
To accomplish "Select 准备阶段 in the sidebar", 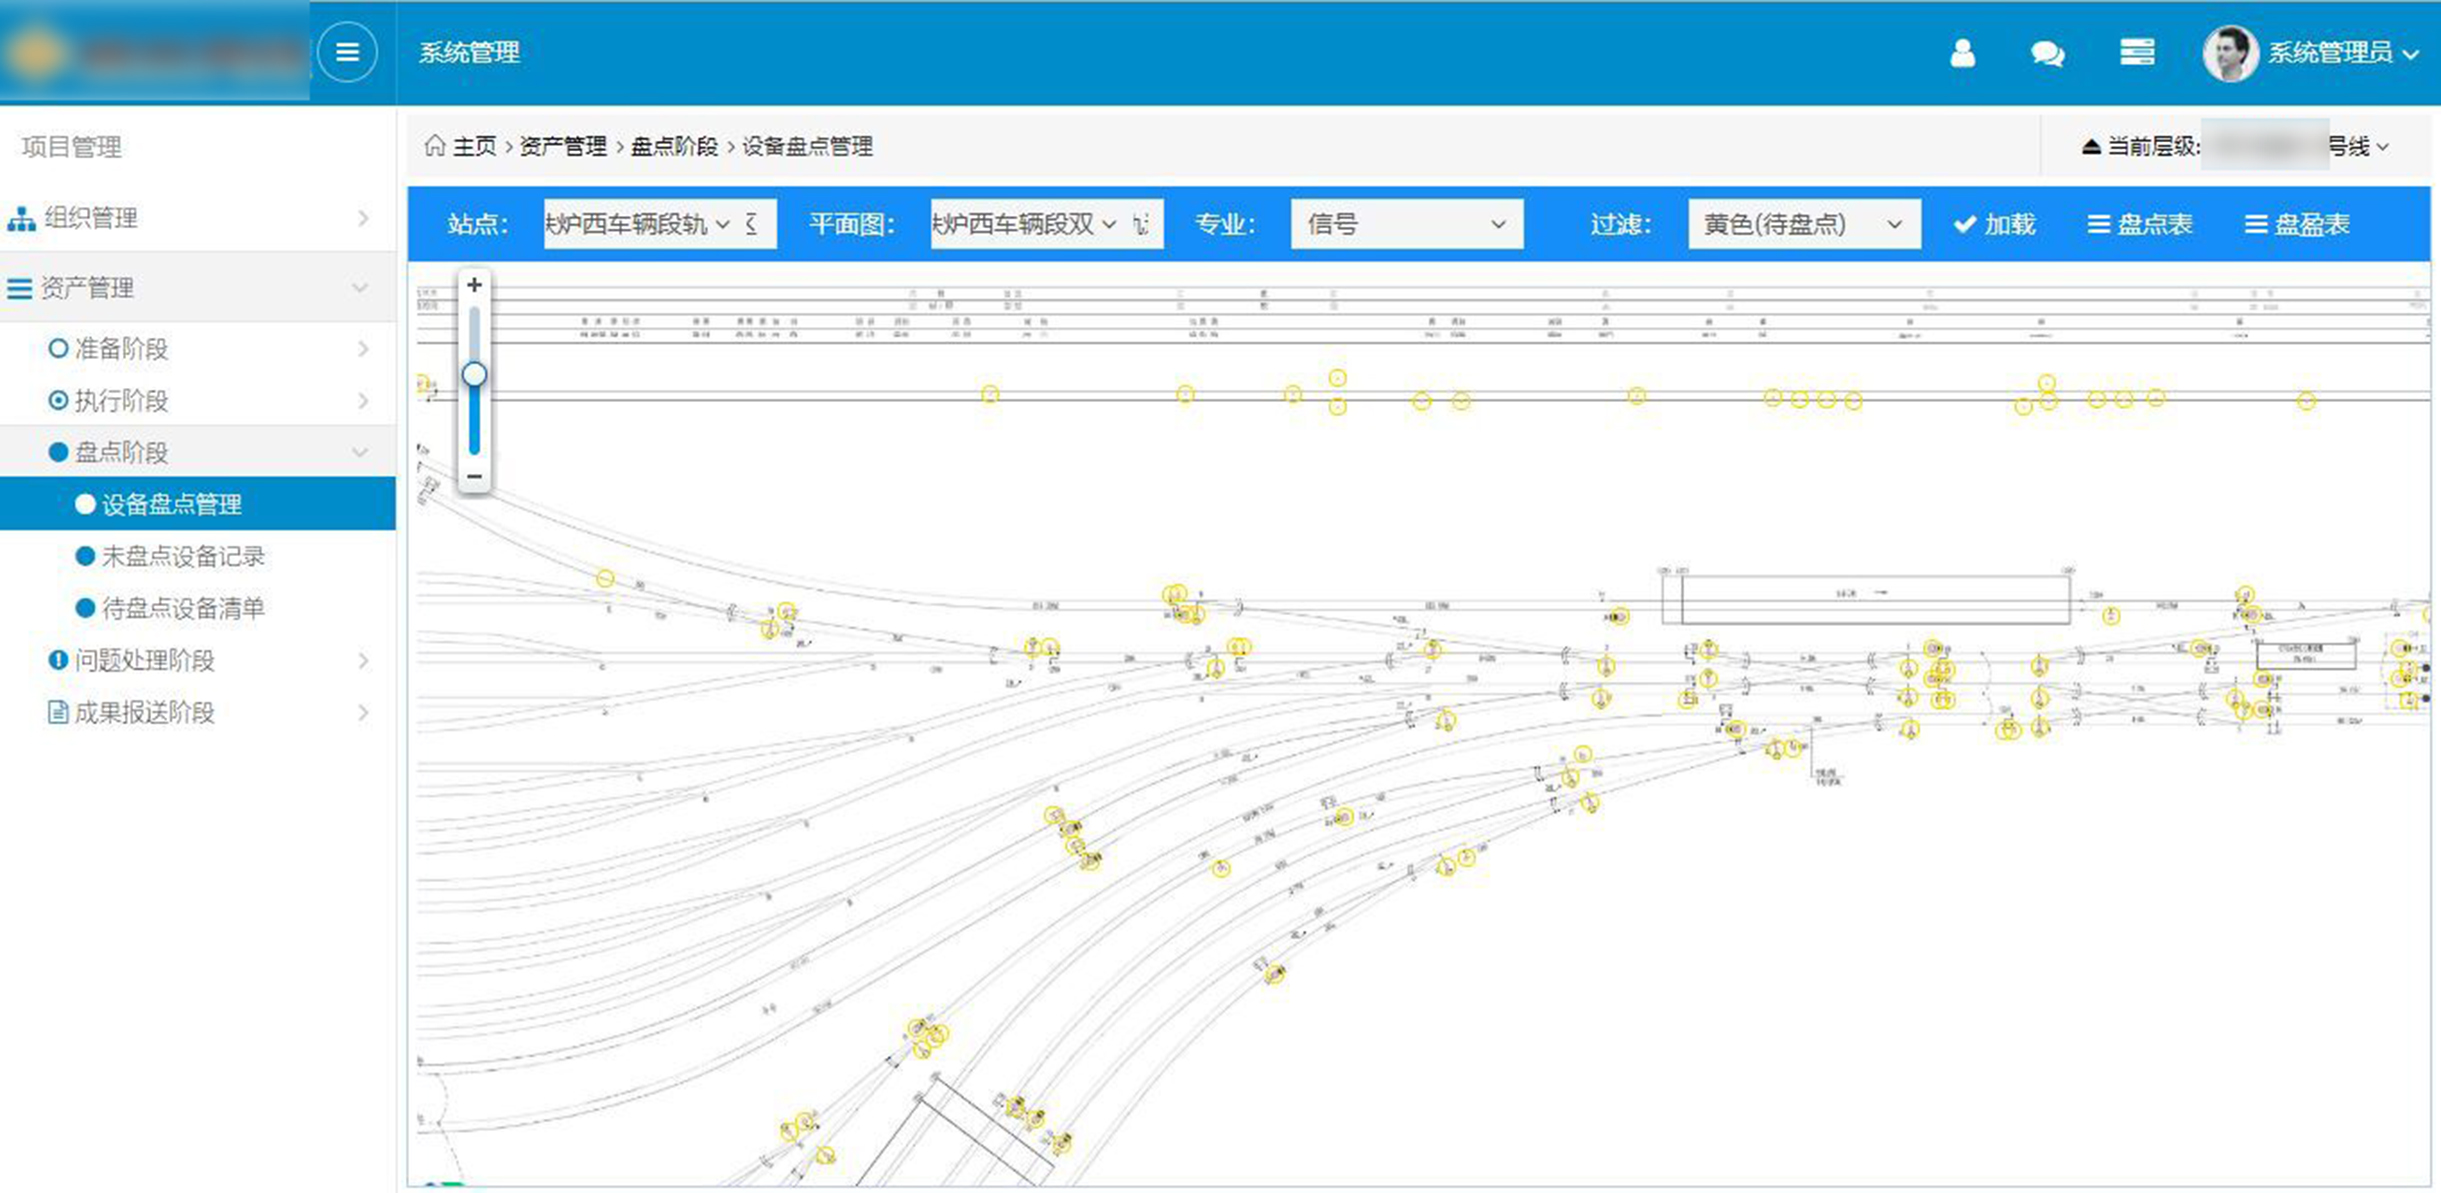I will pyautogui.click(x=121, y=349).
